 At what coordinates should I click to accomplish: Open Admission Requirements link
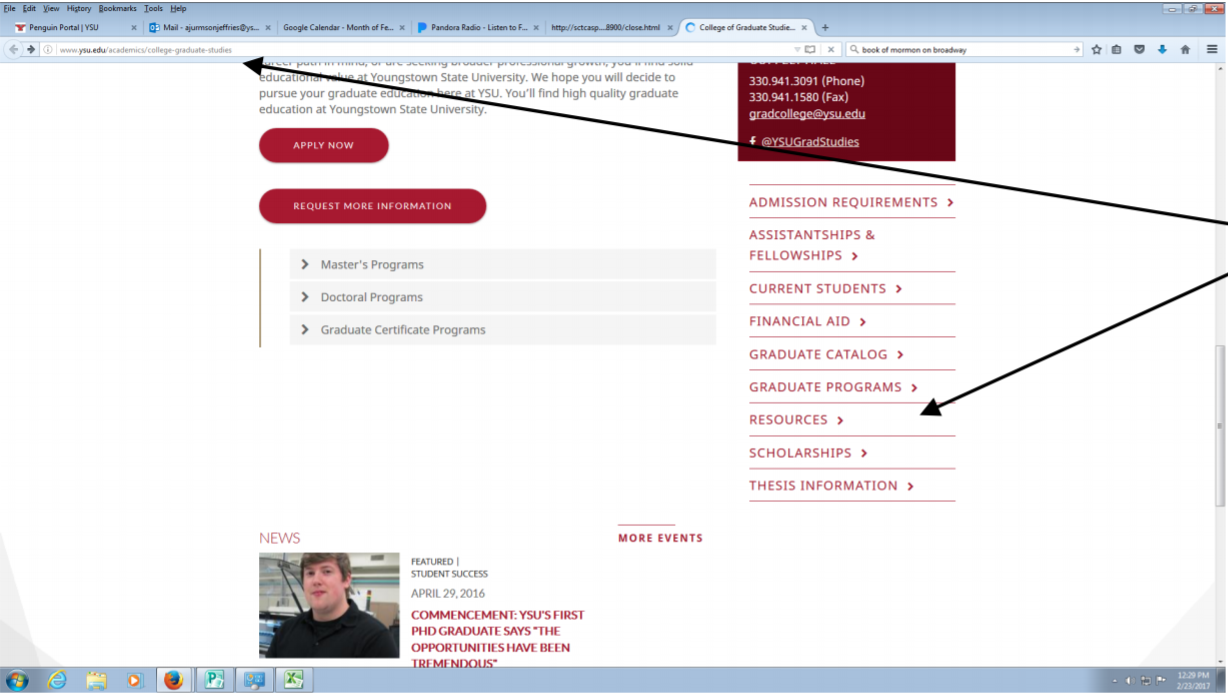[x=851, y=202]
